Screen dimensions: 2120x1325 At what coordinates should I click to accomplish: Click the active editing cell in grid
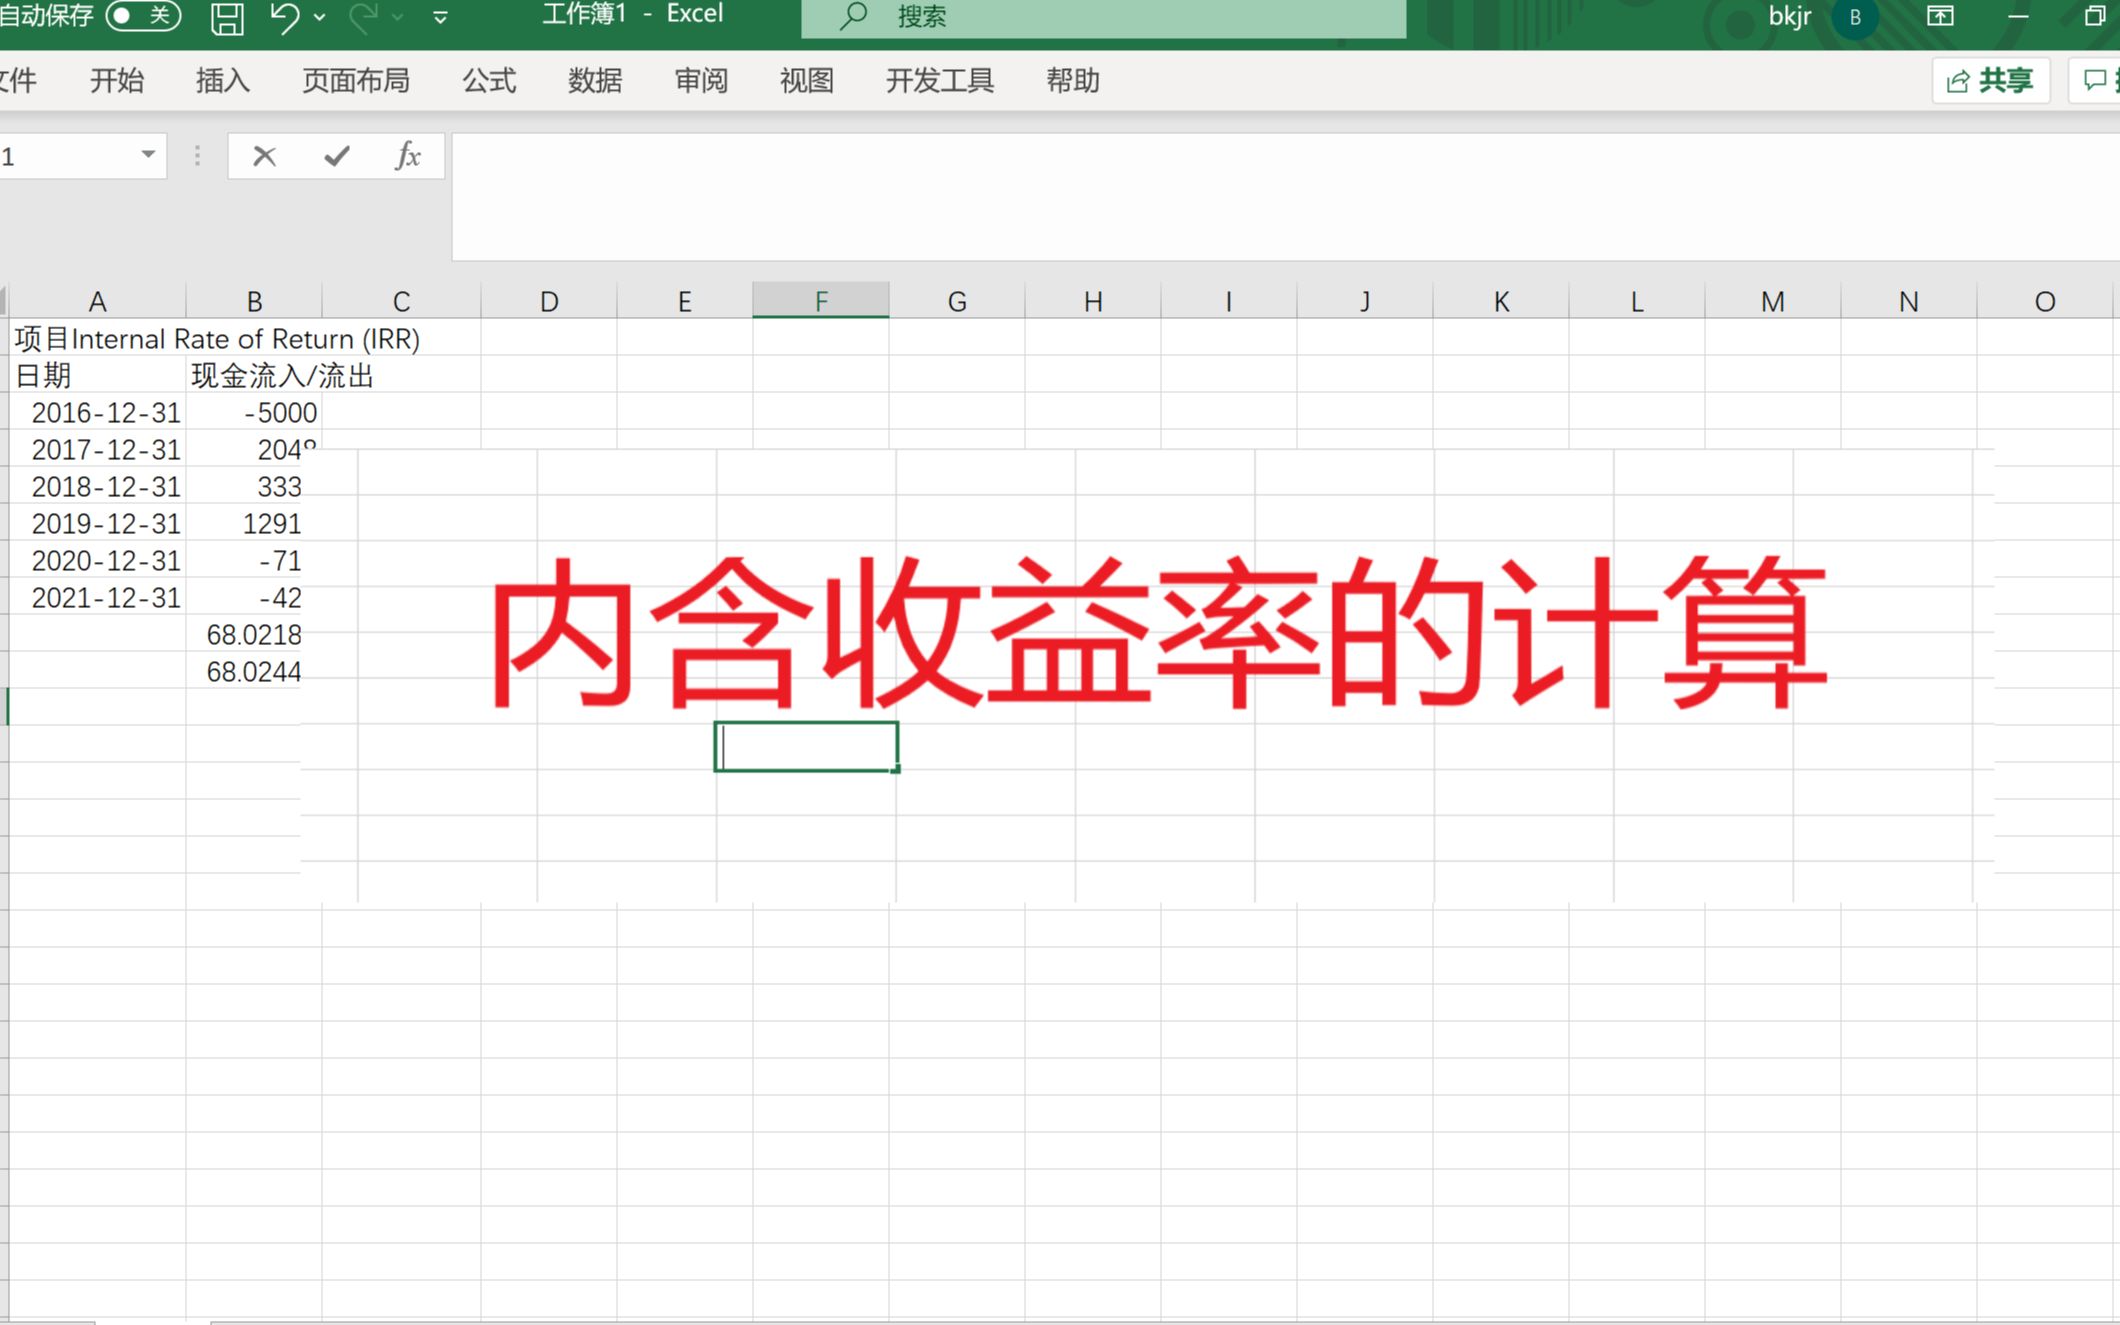806,747
